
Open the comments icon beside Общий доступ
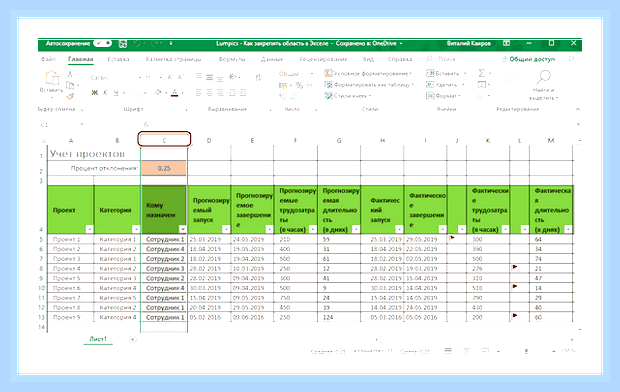click(571, 59)
